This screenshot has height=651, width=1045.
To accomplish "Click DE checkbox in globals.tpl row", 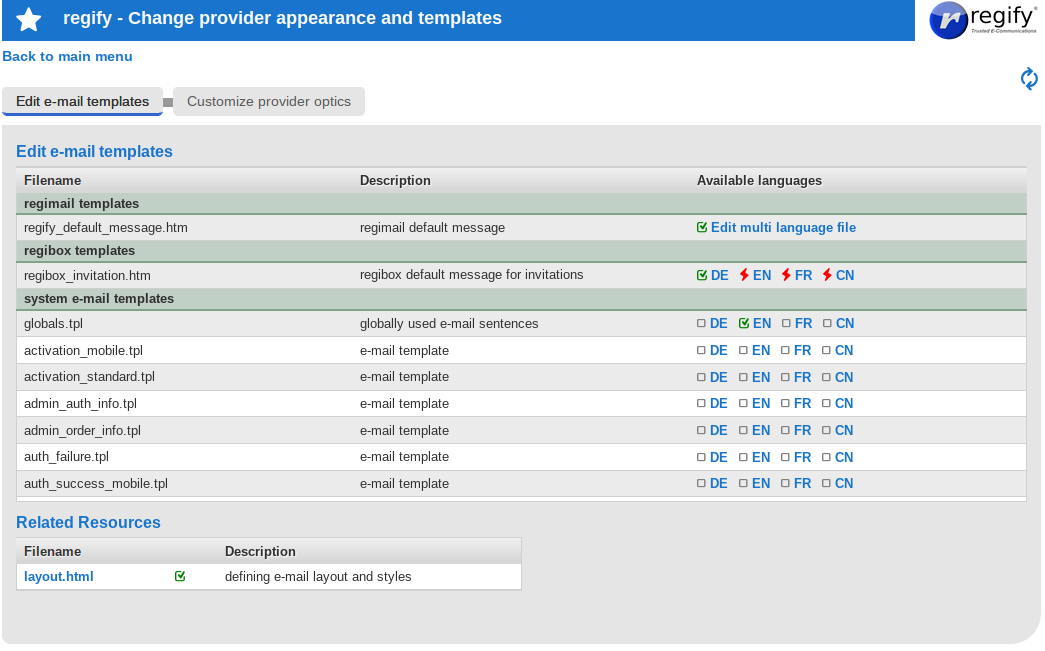I will click(x=701, y=323).
